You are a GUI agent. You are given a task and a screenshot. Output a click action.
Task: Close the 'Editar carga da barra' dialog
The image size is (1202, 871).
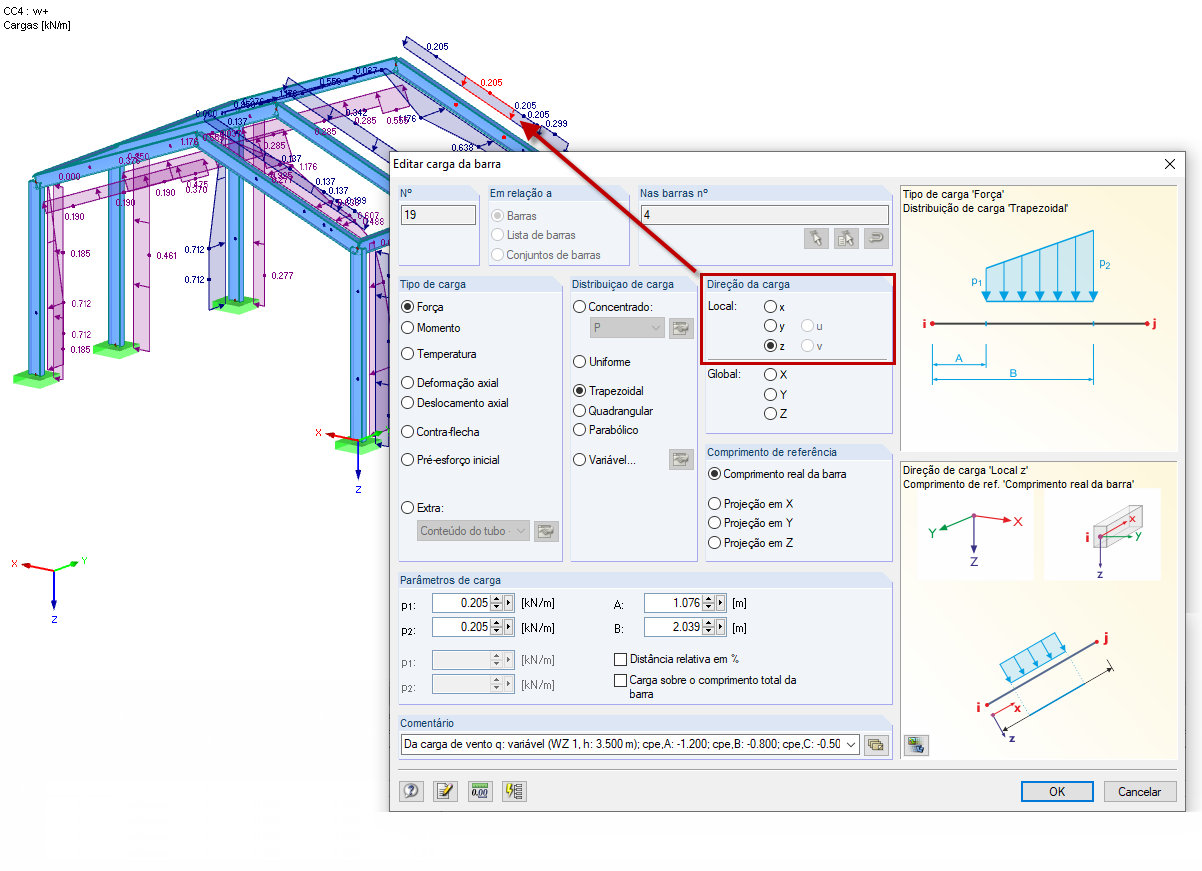click(x=1170, y=164)
